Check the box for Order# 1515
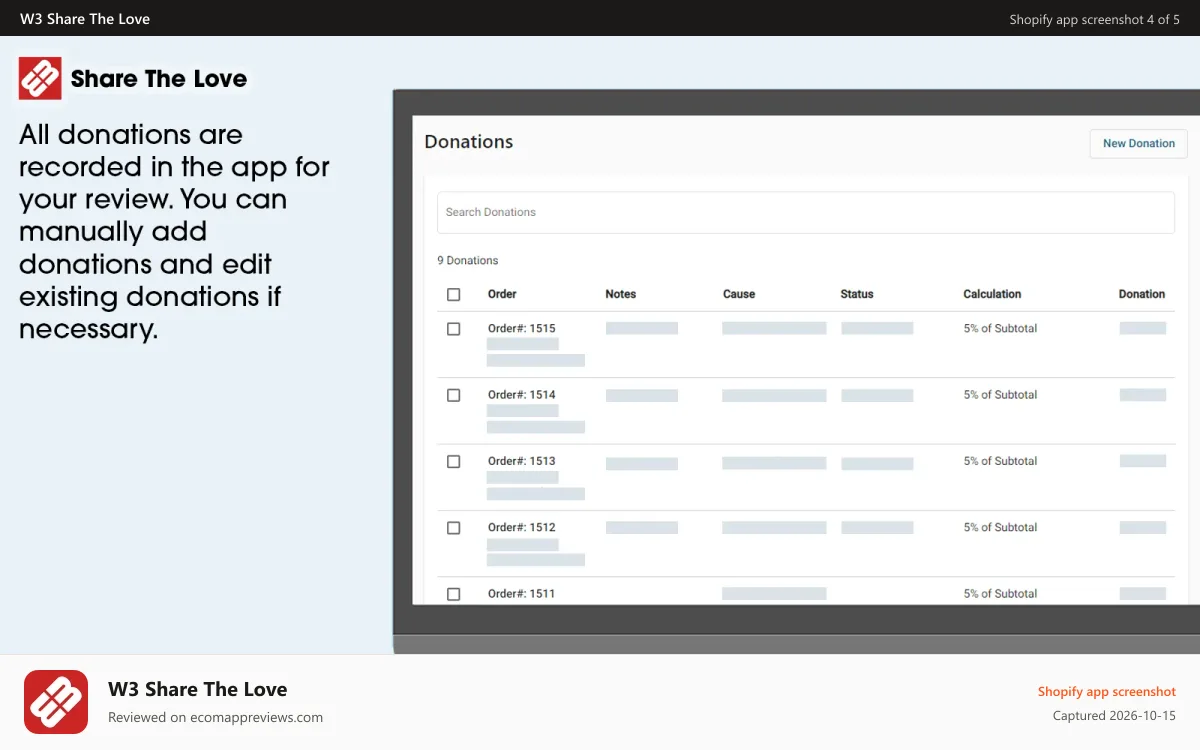Image resolution: width=1200 pixels, height=750 pixels. click(454, 328)
